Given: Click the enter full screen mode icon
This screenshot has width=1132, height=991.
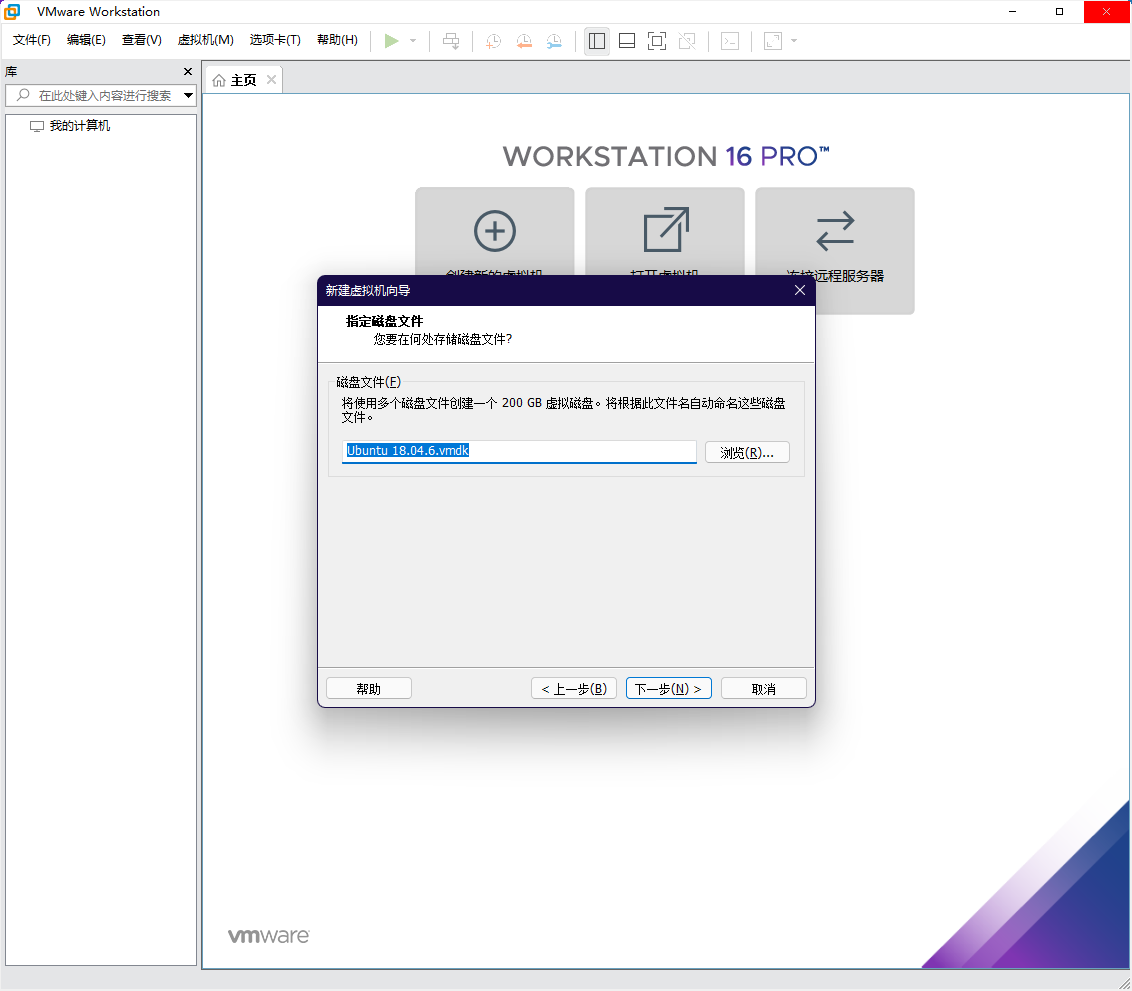Looking at the screenshot, I should coord(657,41).
